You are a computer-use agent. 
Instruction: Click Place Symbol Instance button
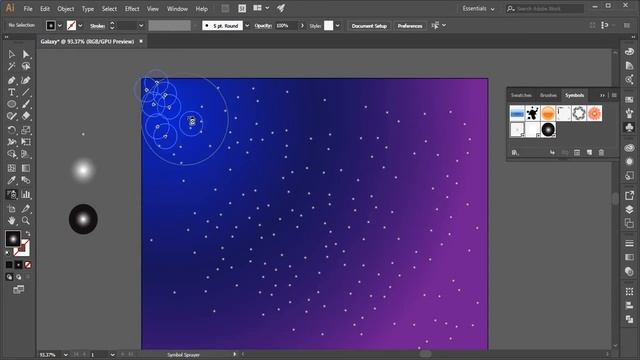tap(552, 152)
